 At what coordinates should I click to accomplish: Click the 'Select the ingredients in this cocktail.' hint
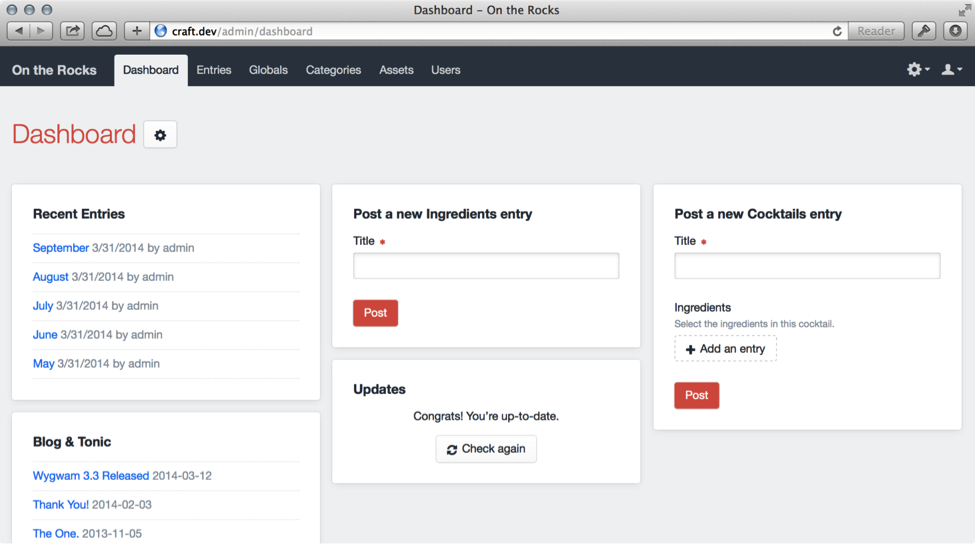pos(754,324)
